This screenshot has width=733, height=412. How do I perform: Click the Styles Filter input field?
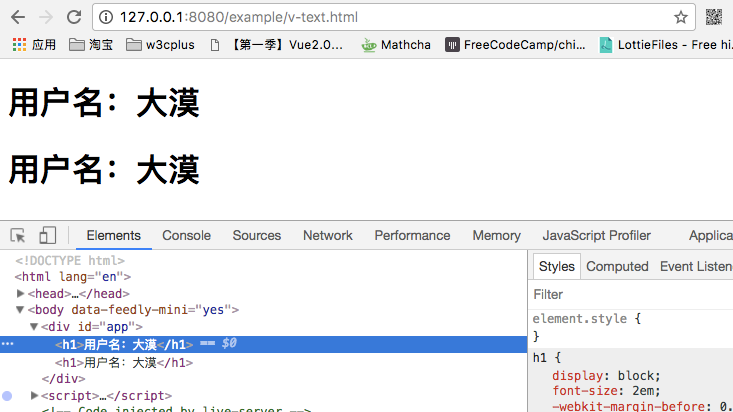(631, 295)
